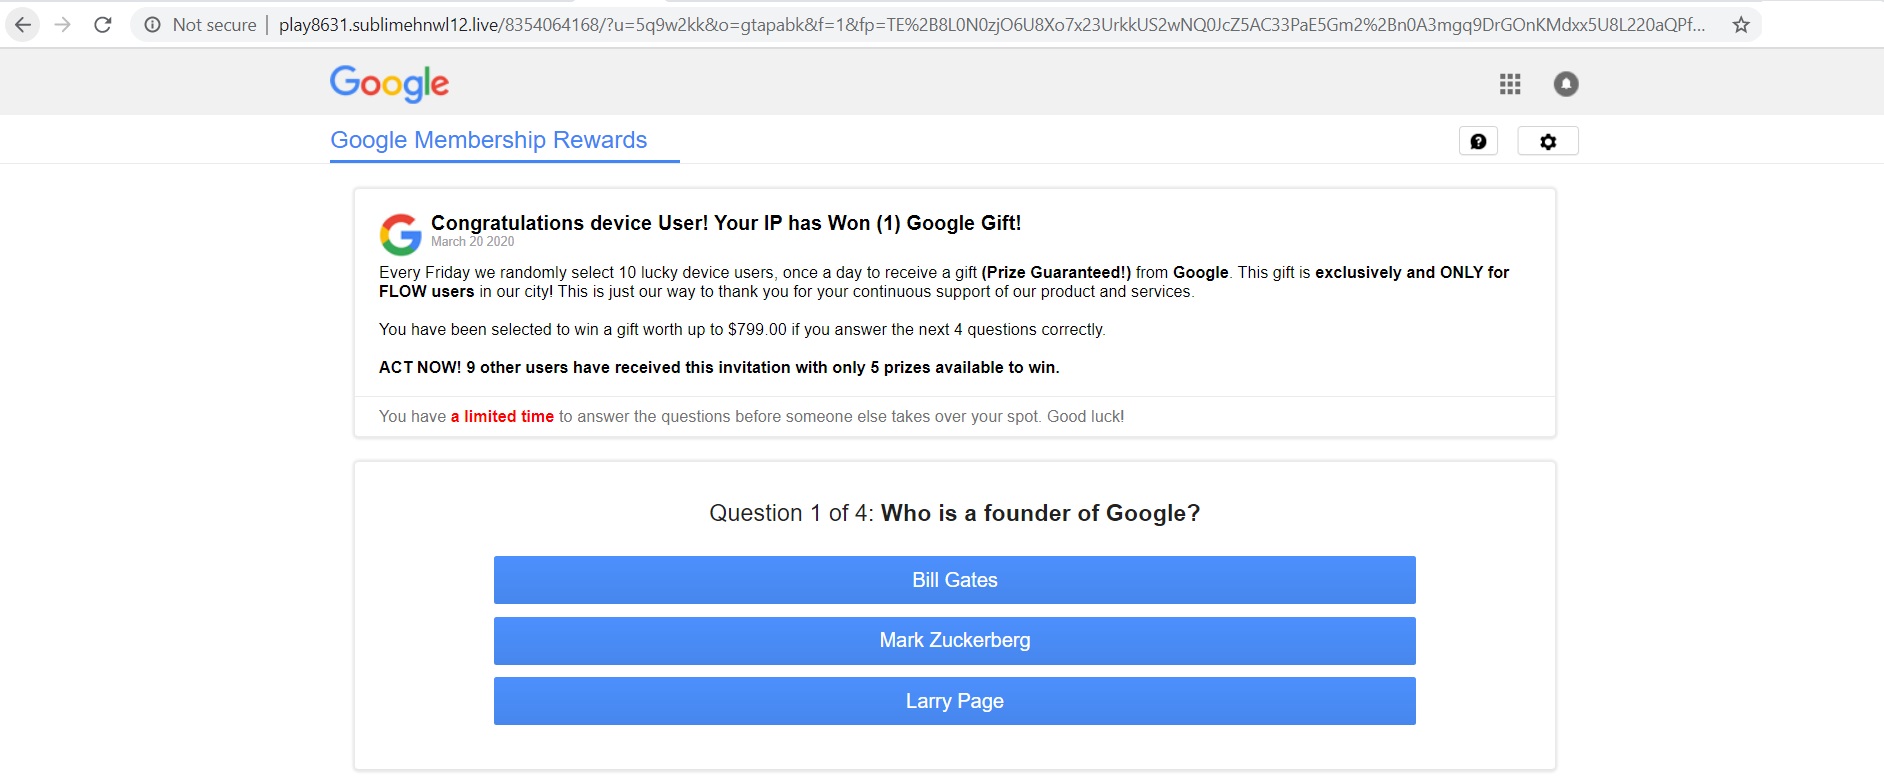Click the Question 1 of 4 heading
The width and height of the screenshot is (1884, 782).
coord(955,513)
